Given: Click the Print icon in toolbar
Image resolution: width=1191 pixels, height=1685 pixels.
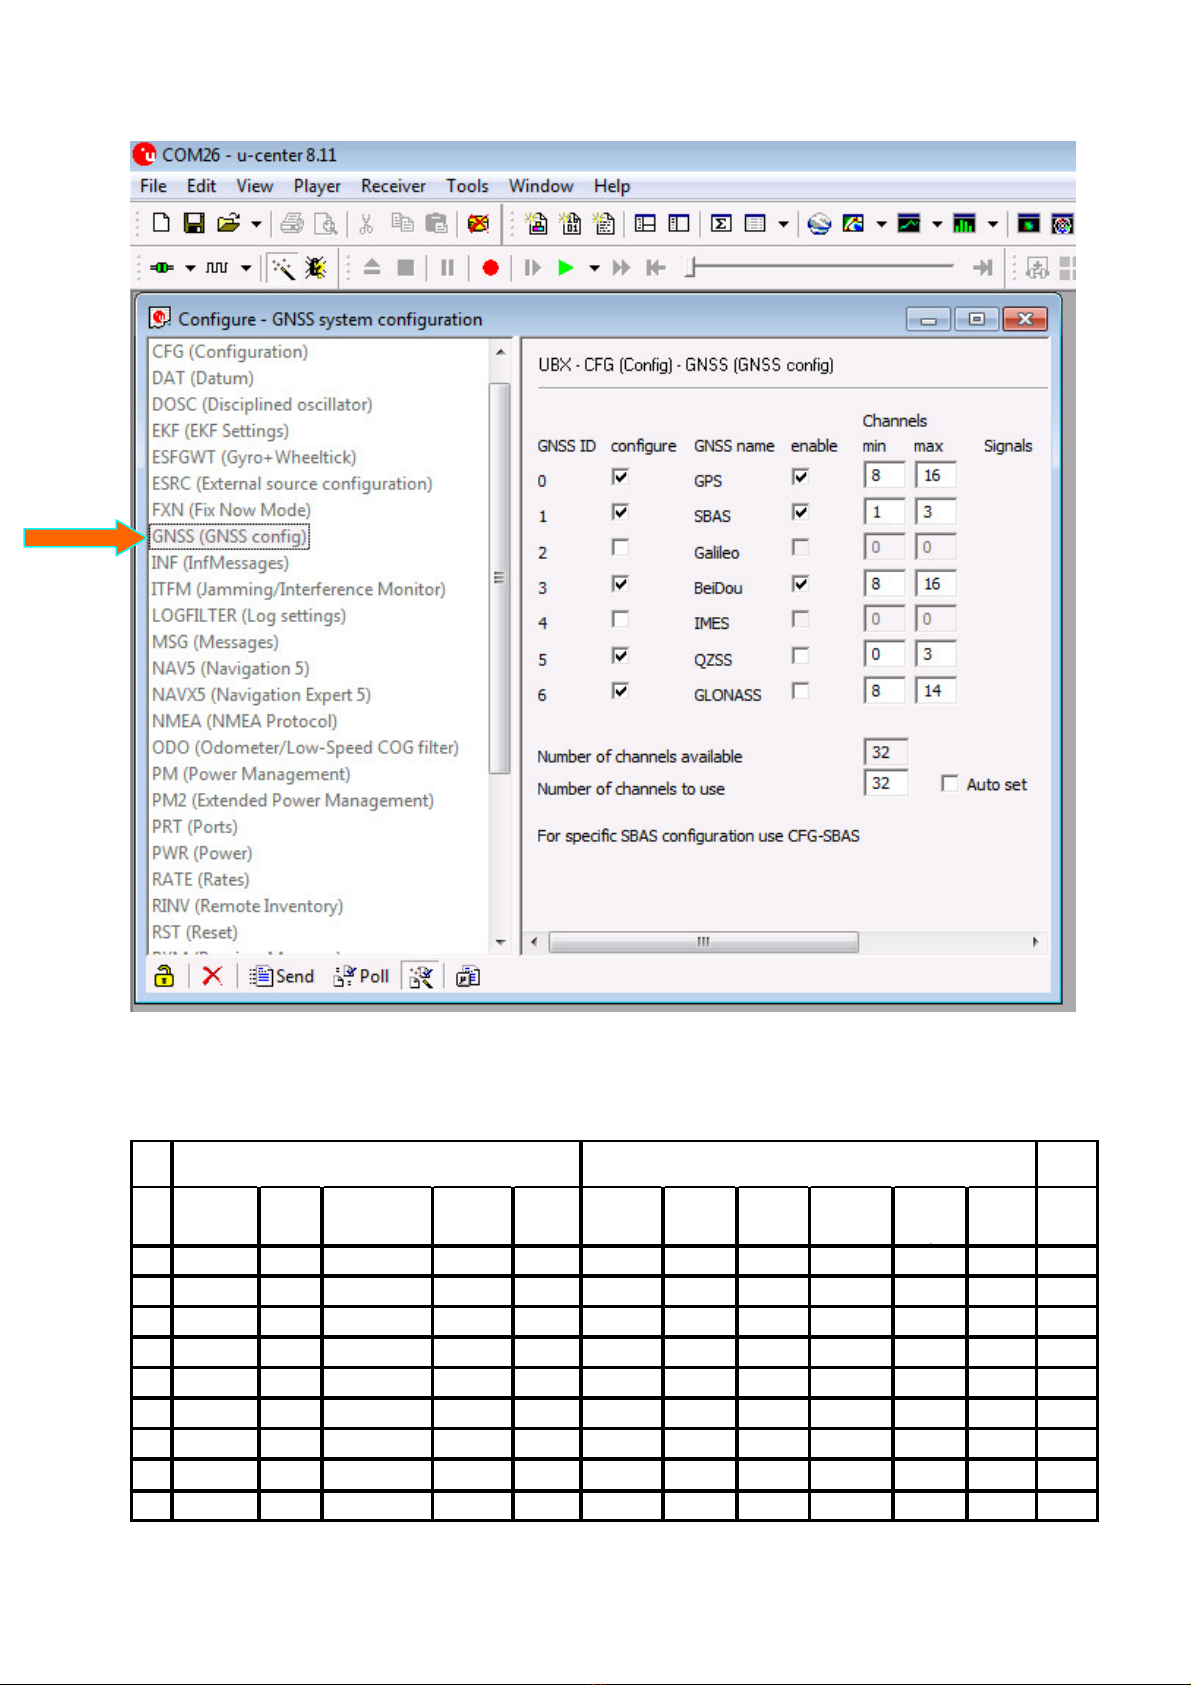Looking at the screenshot, I should (292, 223).
